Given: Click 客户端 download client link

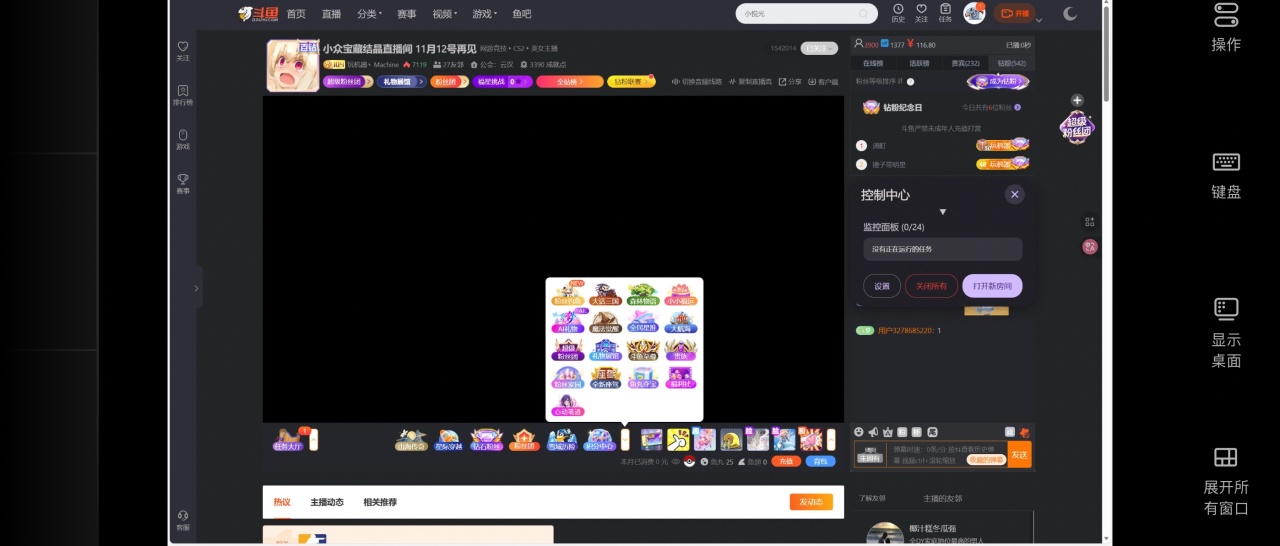Looking at the screenshot, I should [x=823, y=82].
